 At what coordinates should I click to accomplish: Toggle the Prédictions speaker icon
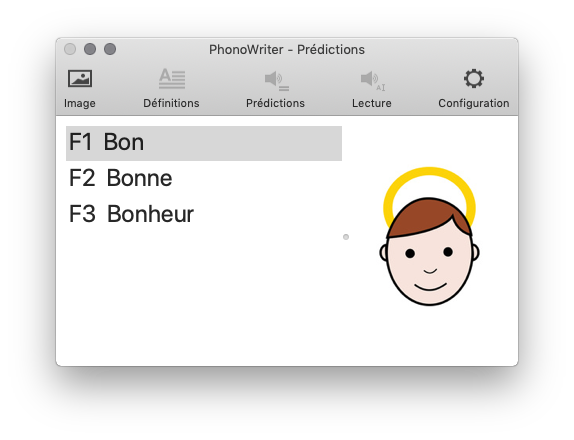click(276, 81)
